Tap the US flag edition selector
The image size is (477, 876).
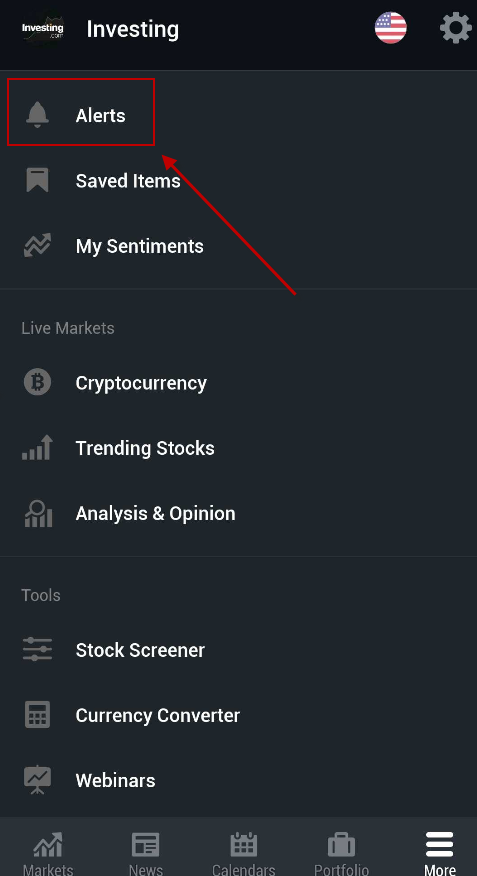390,28
